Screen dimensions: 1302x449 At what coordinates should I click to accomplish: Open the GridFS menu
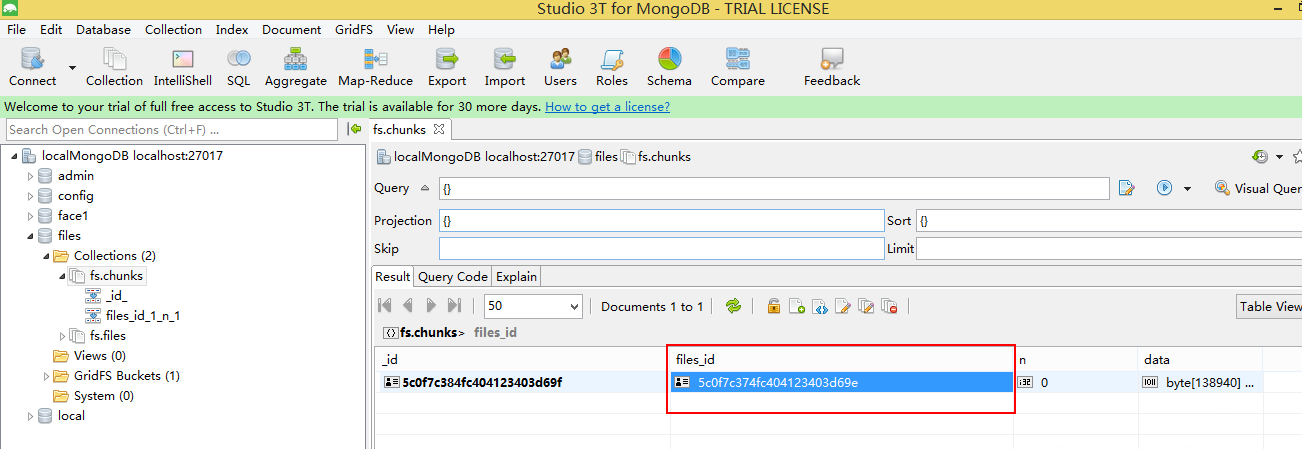(x=354, y=30)
